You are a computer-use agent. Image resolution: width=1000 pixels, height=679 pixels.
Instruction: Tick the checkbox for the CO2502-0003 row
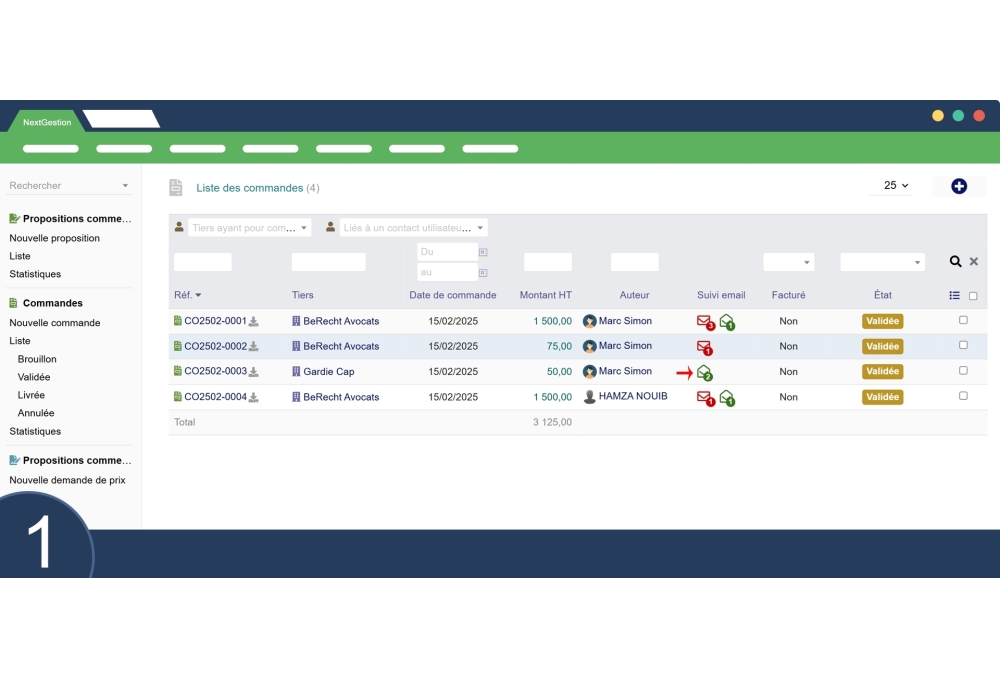click(963, 371)
